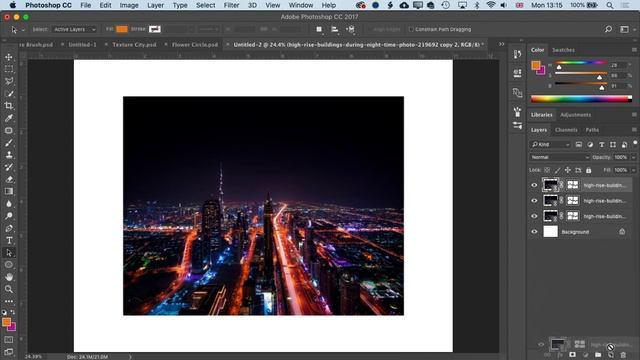Image resolution: width=640 pixels, height=360 pixels.
Task: Expand the hidden document tabs chevron
Action: (502, 44)
